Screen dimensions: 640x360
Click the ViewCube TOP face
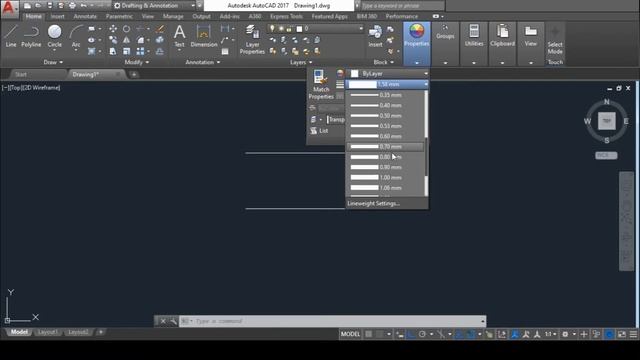(607, 121)
